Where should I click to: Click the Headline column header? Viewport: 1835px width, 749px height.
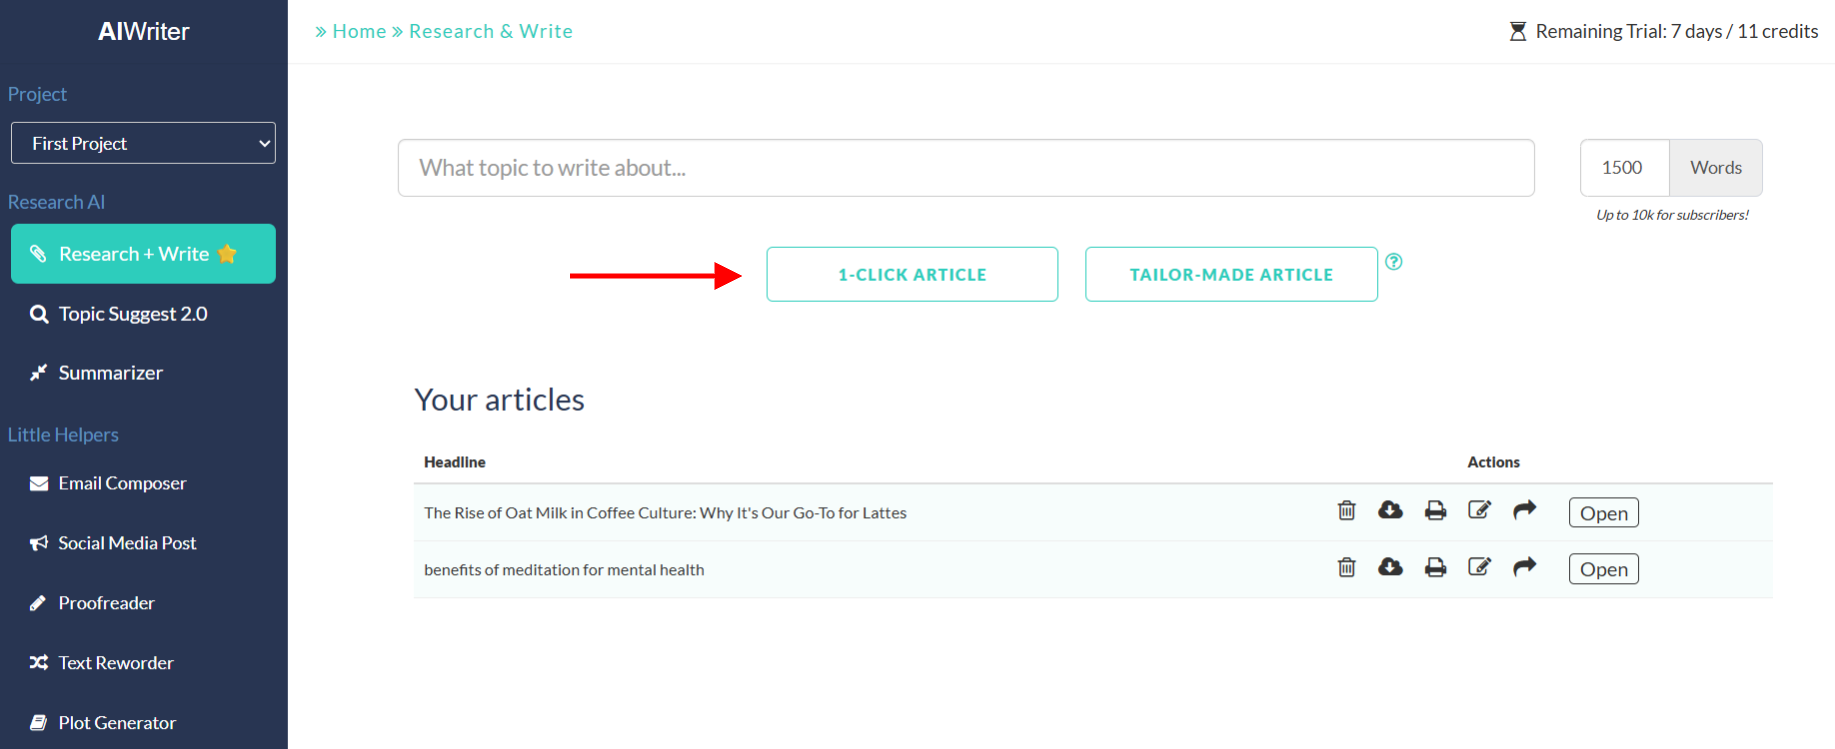click(x=455, y=462)
